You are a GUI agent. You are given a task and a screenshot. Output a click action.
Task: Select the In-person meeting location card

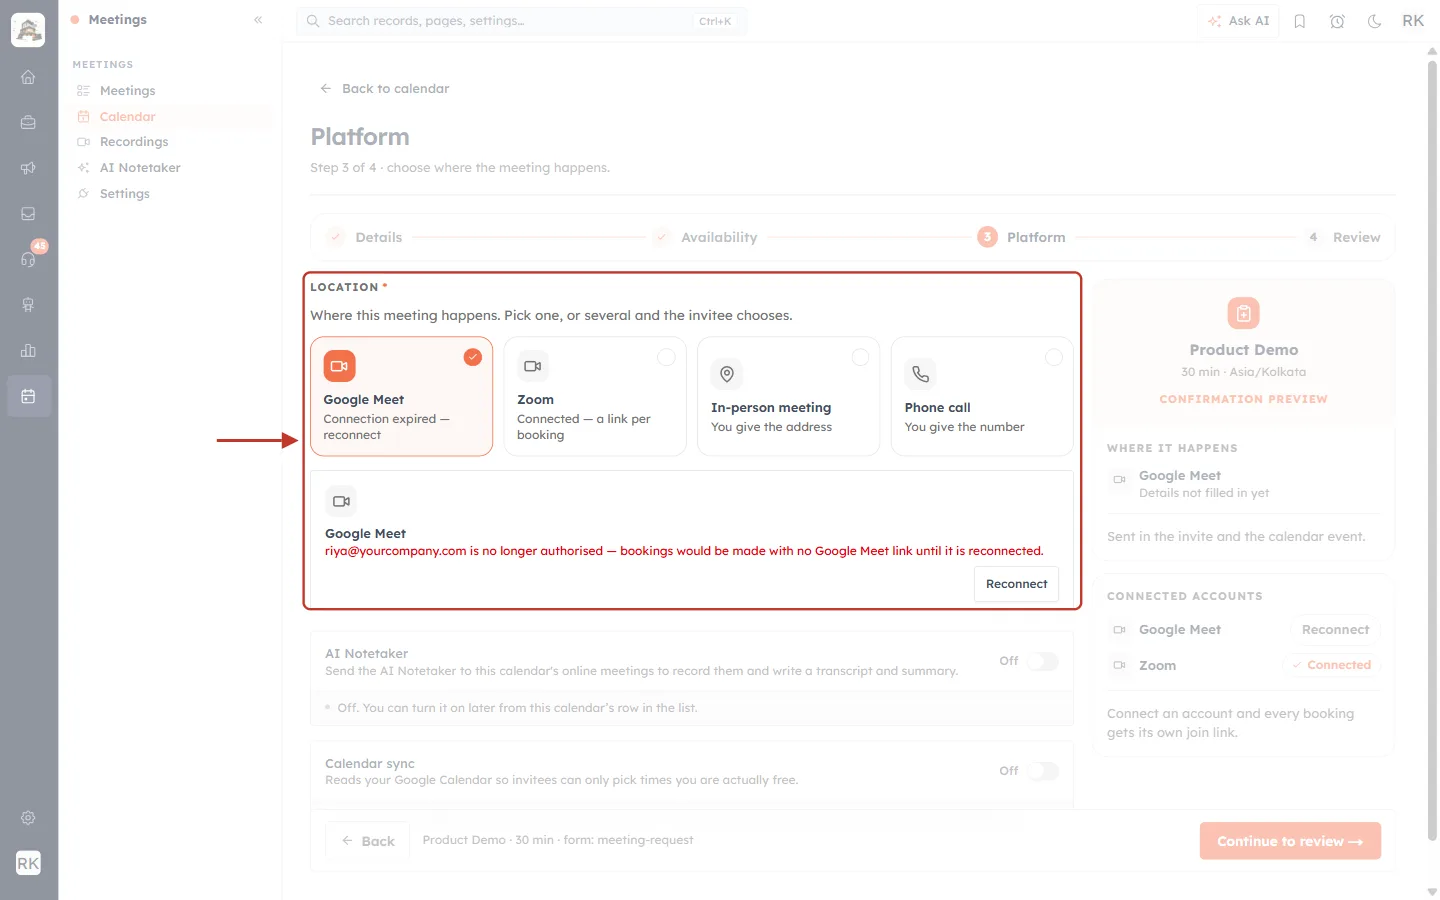[x=788, y=396]
